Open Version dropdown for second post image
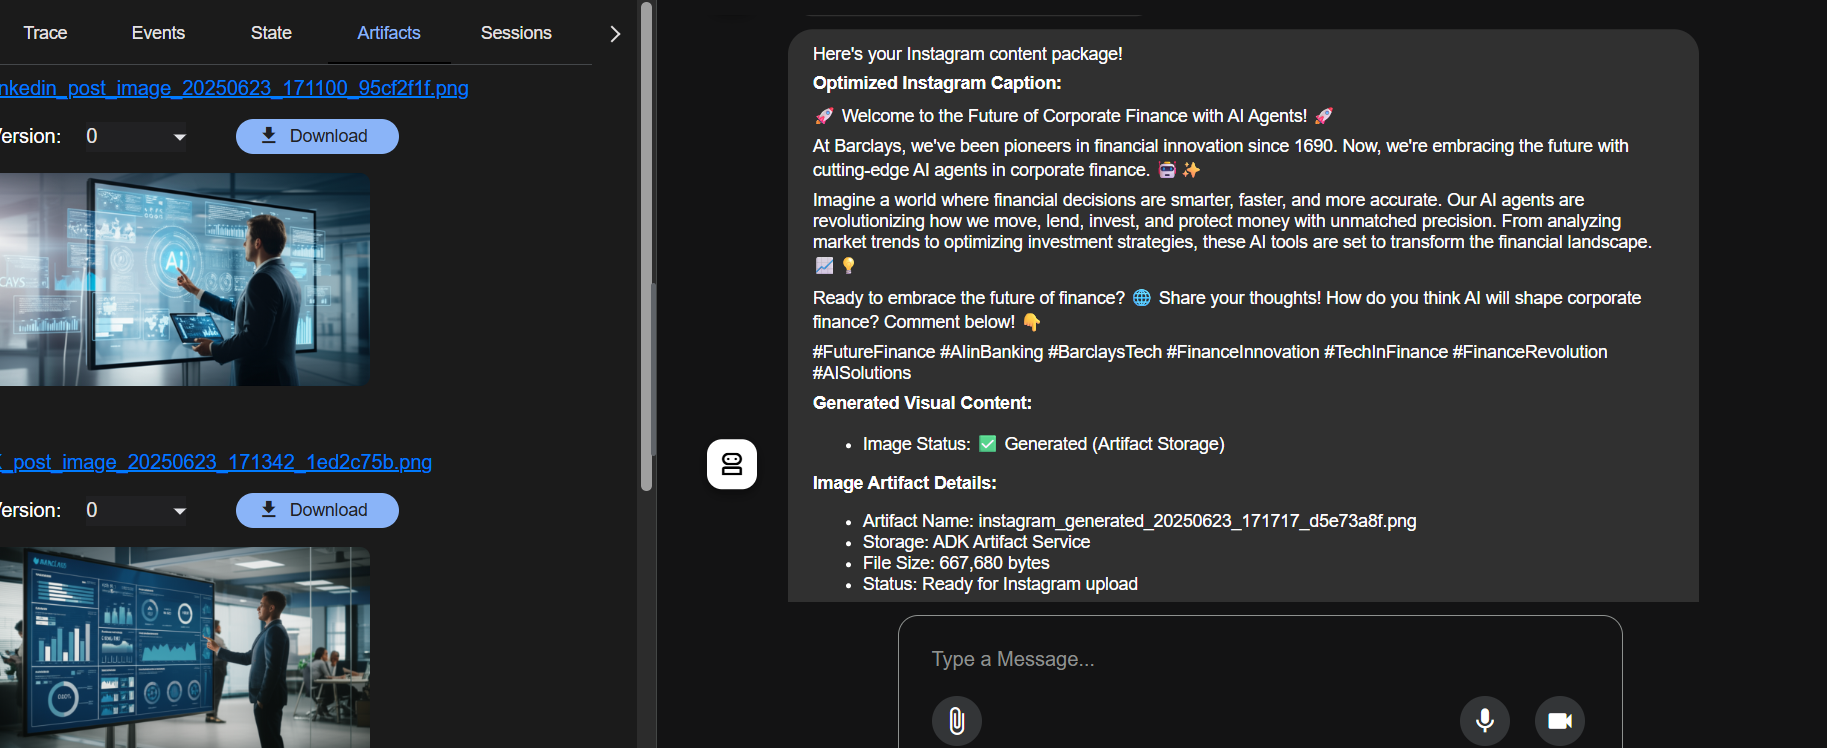 point(135,510)
